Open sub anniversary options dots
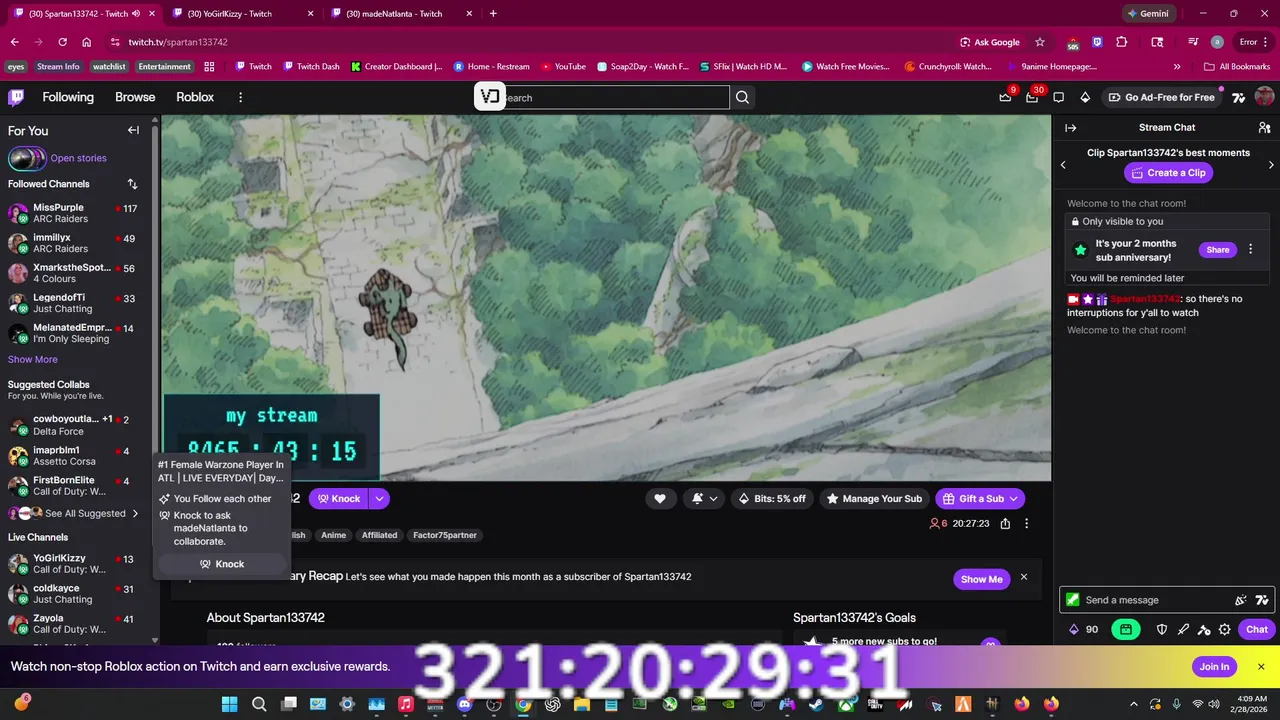Viewport: 1280px width, 720px height. [1250, 249]
